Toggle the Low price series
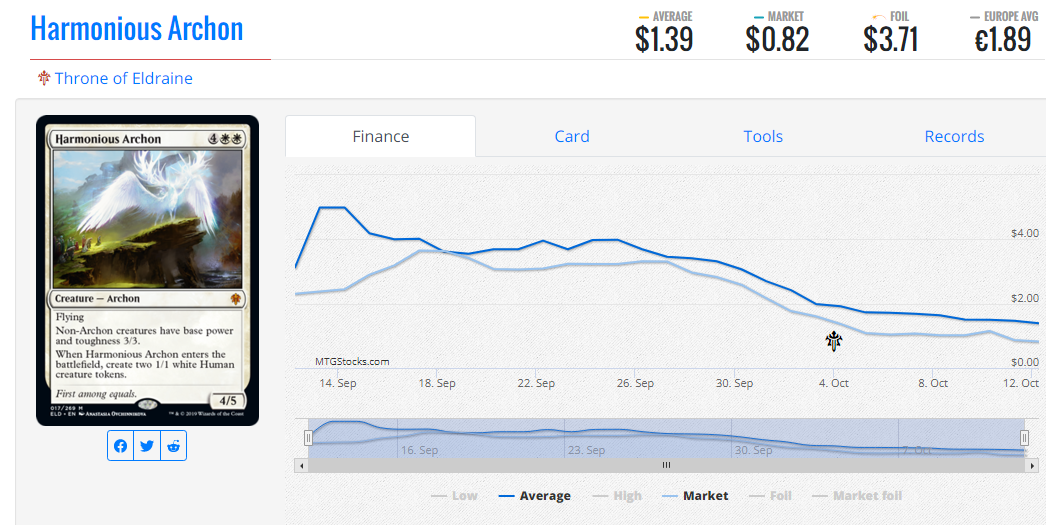This screenshot has height=525, width=1046. [x=454, y=496]
